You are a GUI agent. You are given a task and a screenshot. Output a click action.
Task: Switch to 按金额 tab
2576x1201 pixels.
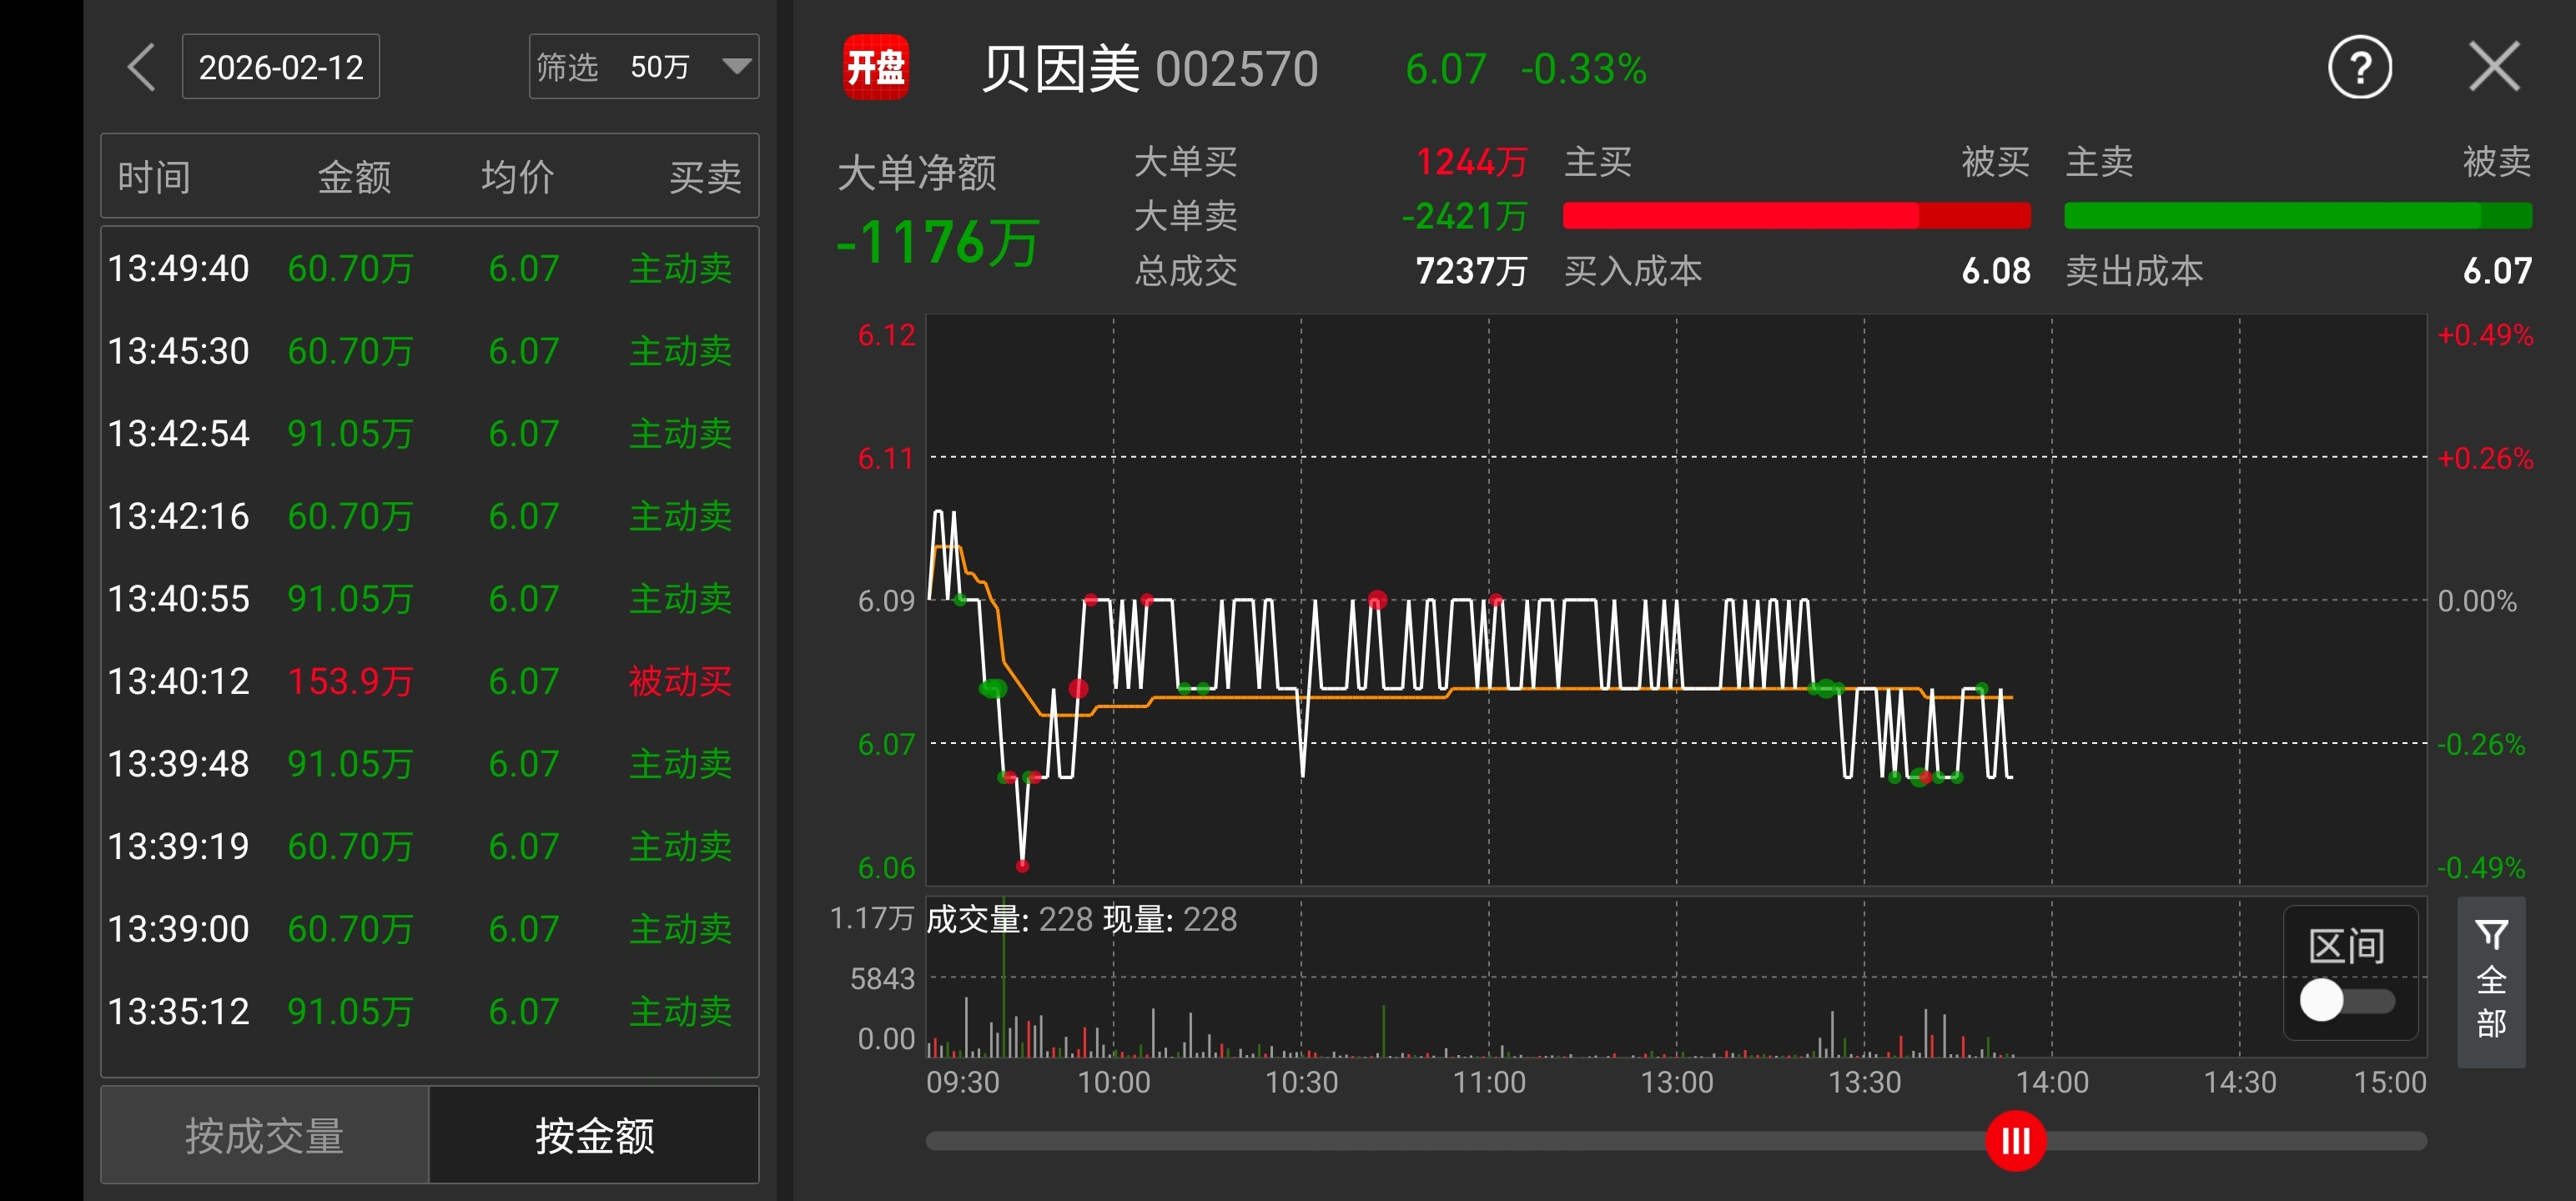pyautogui.click(x=594, y=1136)
